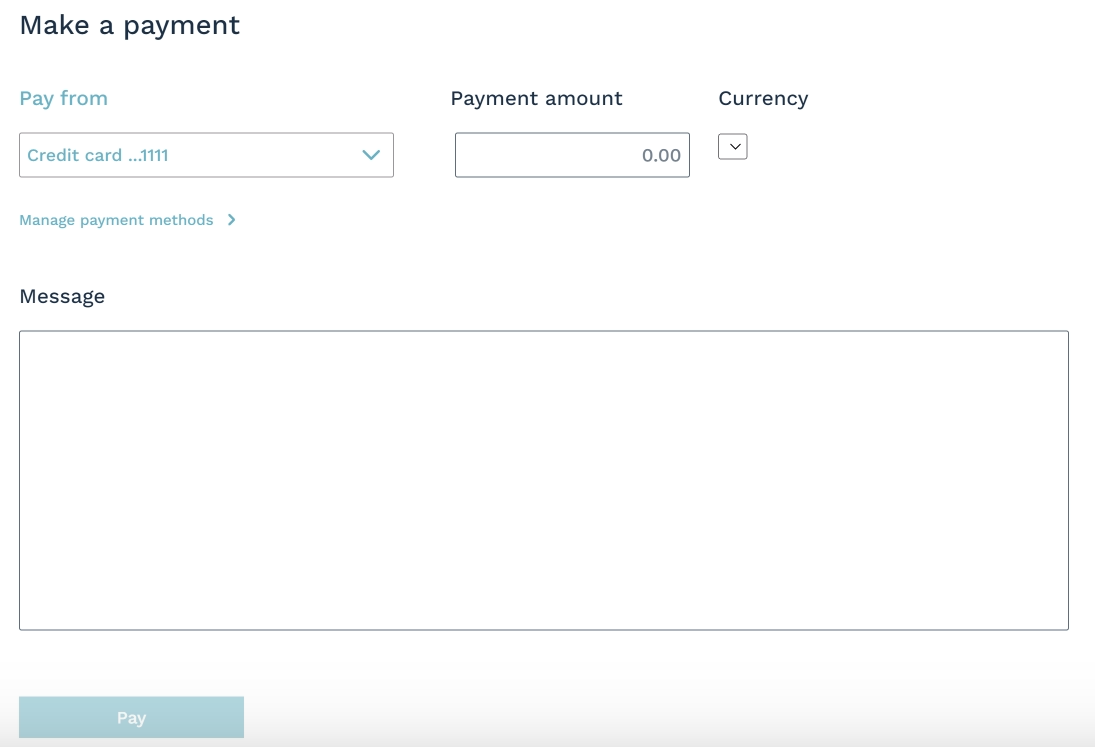Screen dimensions: 1095x747
Task: Open the Manage payment methods link
Action: coord(116,220)
